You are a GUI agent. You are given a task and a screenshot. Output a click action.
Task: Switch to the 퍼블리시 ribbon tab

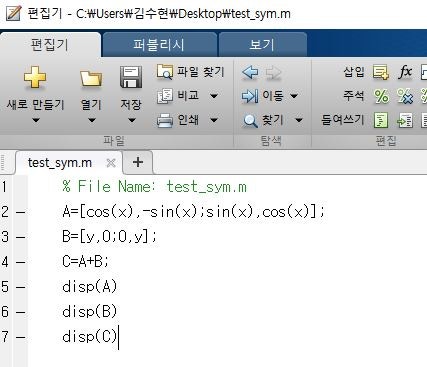(x=159, y=44)
